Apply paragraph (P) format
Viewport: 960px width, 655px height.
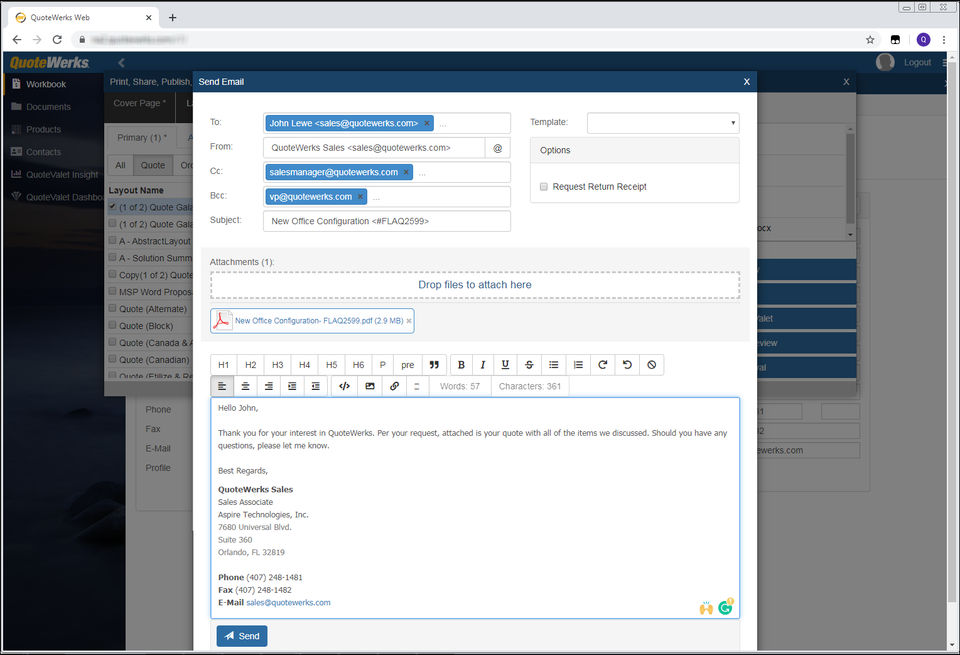(x=383, y=365)
